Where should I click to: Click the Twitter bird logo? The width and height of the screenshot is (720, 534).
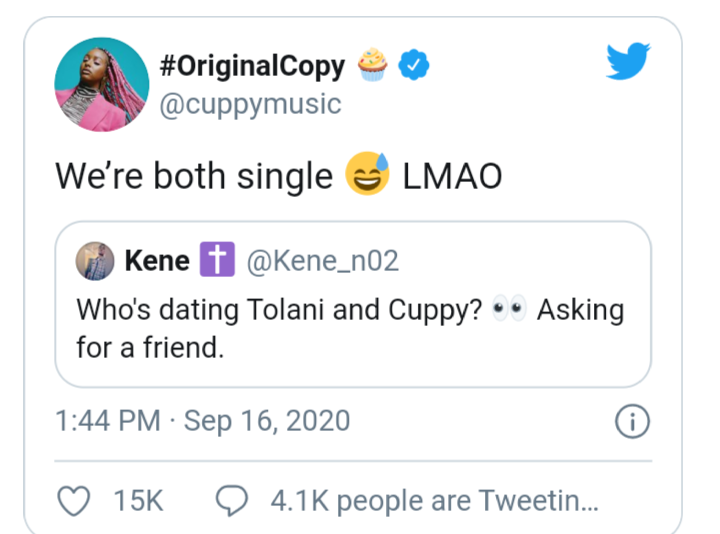point(628,62)
